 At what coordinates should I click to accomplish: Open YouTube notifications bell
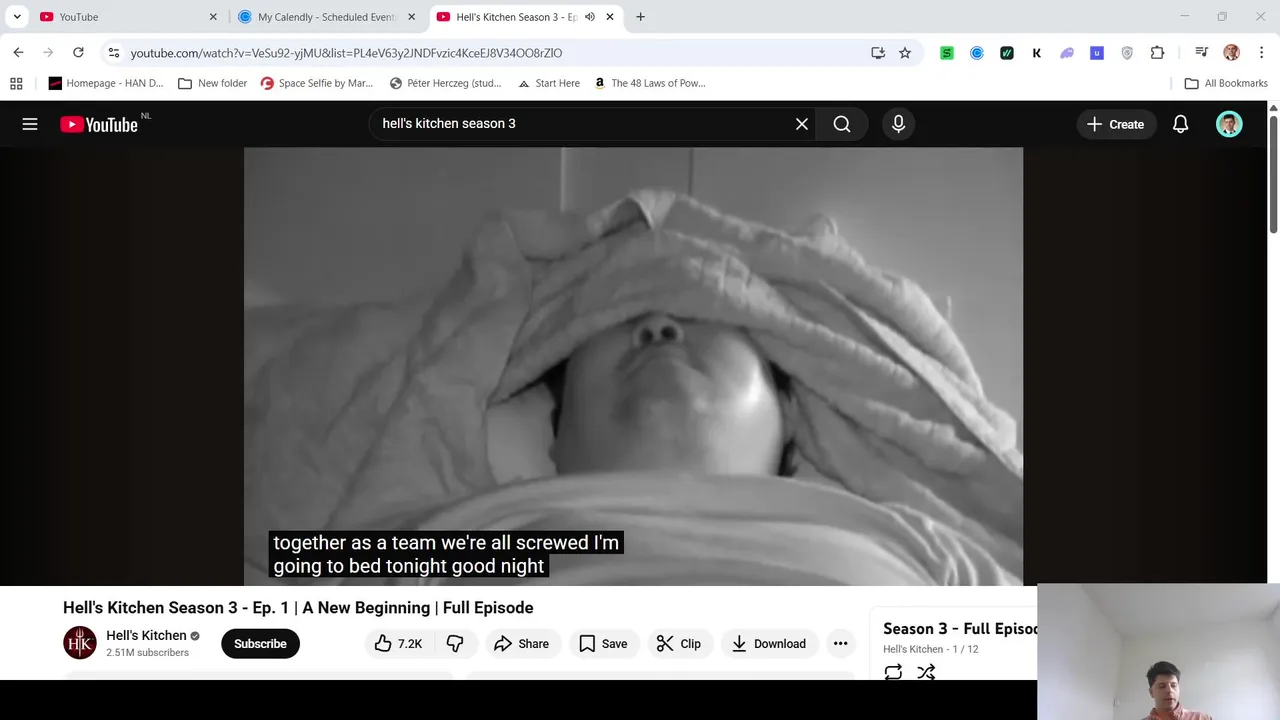tap(1181, 124)
